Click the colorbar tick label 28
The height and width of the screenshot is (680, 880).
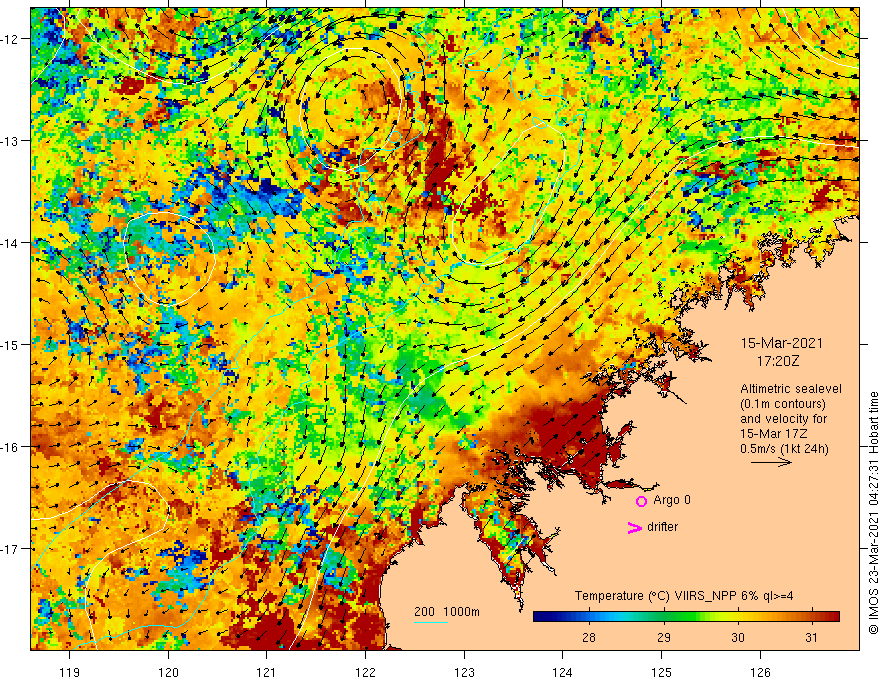(589, 637)
